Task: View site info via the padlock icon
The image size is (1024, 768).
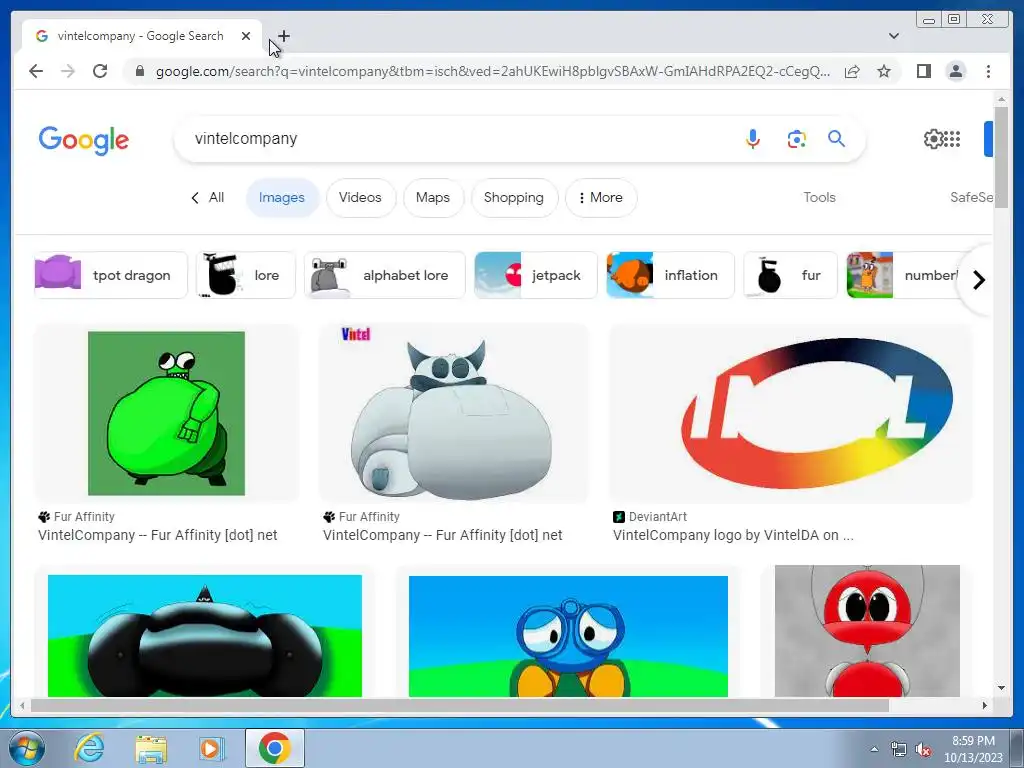Action: coord(139,71)
